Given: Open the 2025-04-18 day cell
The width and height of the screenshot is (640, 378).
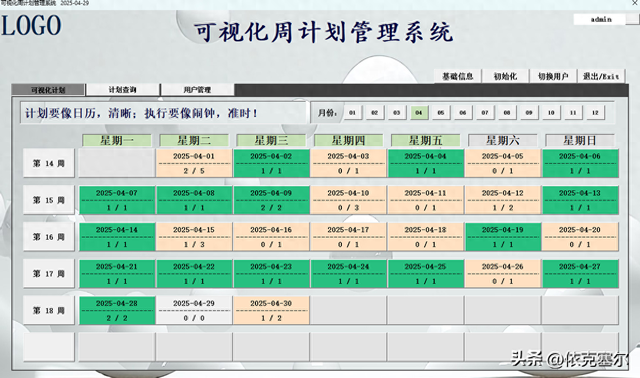Looking at the screenshot, I should coord(425,237).
